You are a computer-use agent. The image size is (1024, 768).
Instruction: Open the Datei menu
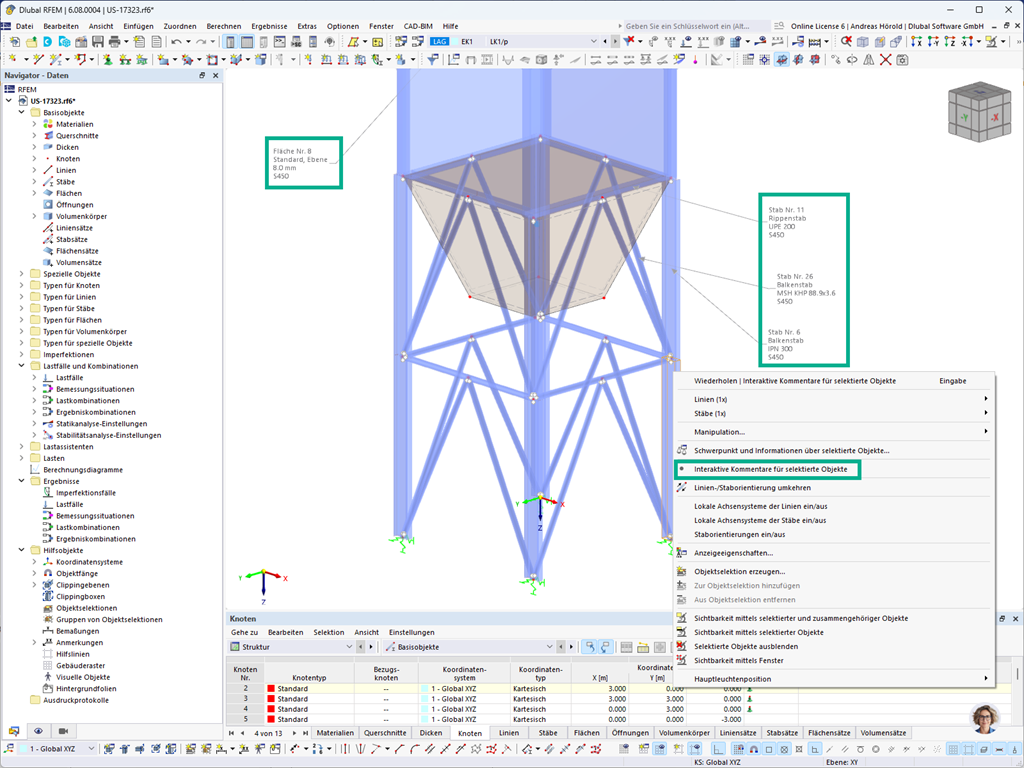point(24,26)
